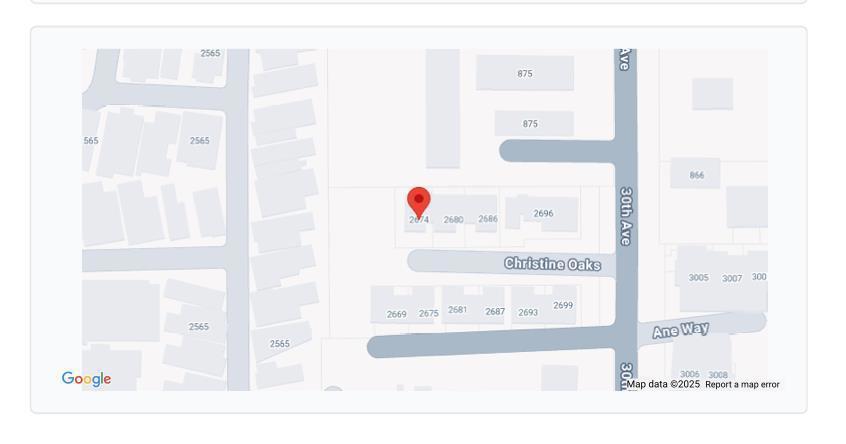Click the red location pin marker
Screen dimensions: 846x444
[x=419, y=203]
